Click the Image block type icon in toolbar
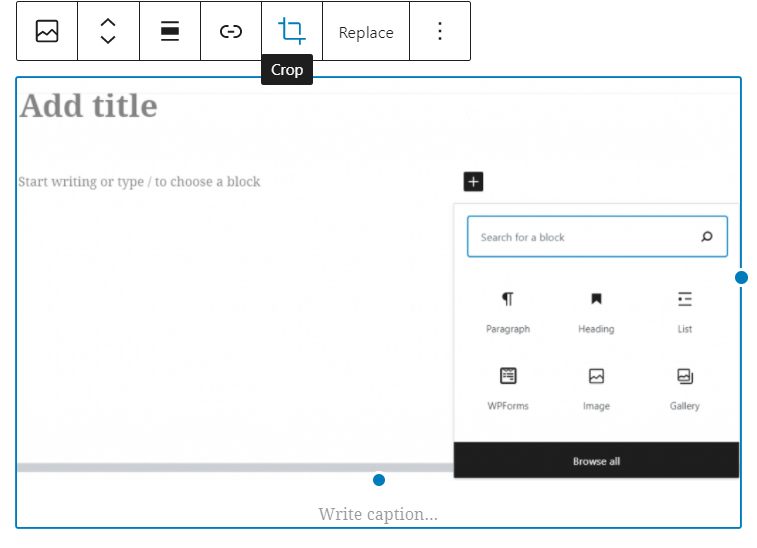The width and height of the screenshot is (757, 548). pyautogui.click(x=47, y=31)
